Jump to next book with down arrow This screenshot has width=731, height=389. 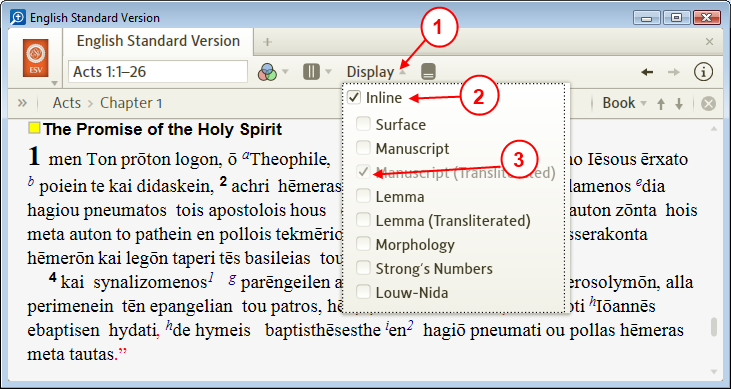(x=679, y=104)
